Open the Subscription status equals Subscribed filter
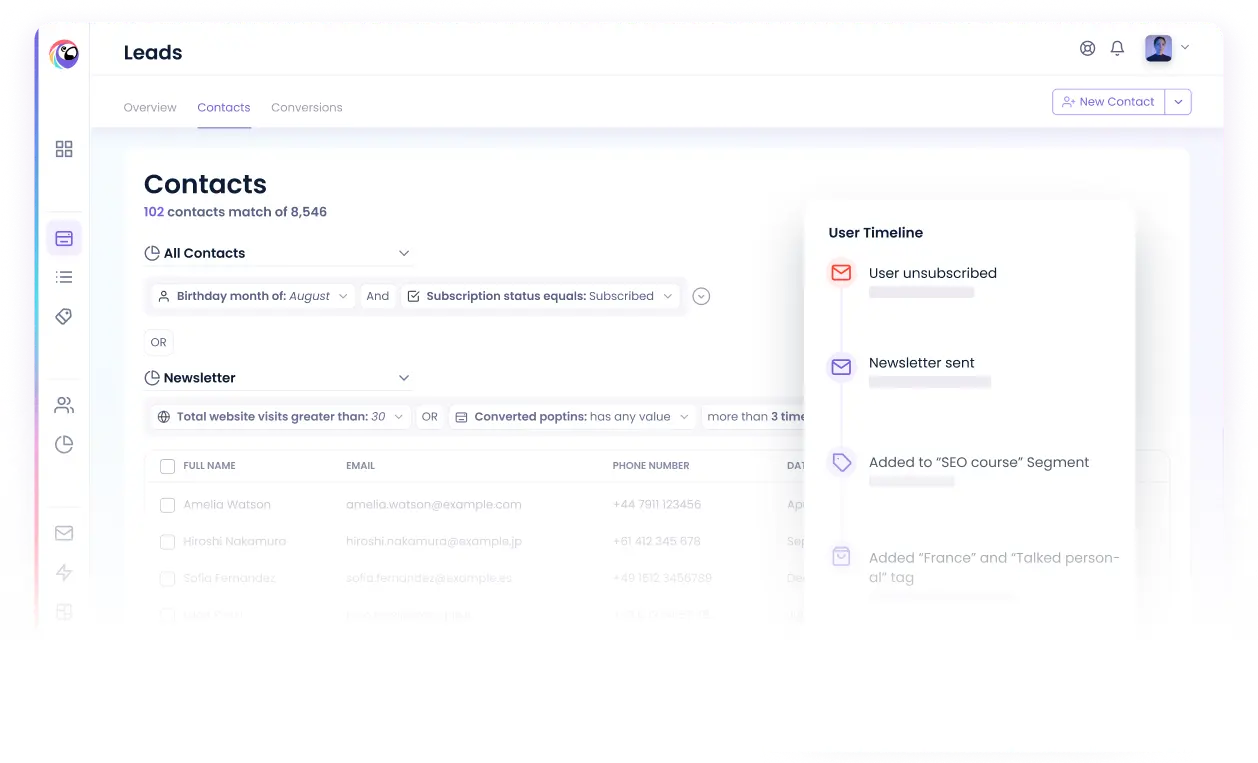This screenshot has width=1258, height=763. tap(540, 296)
